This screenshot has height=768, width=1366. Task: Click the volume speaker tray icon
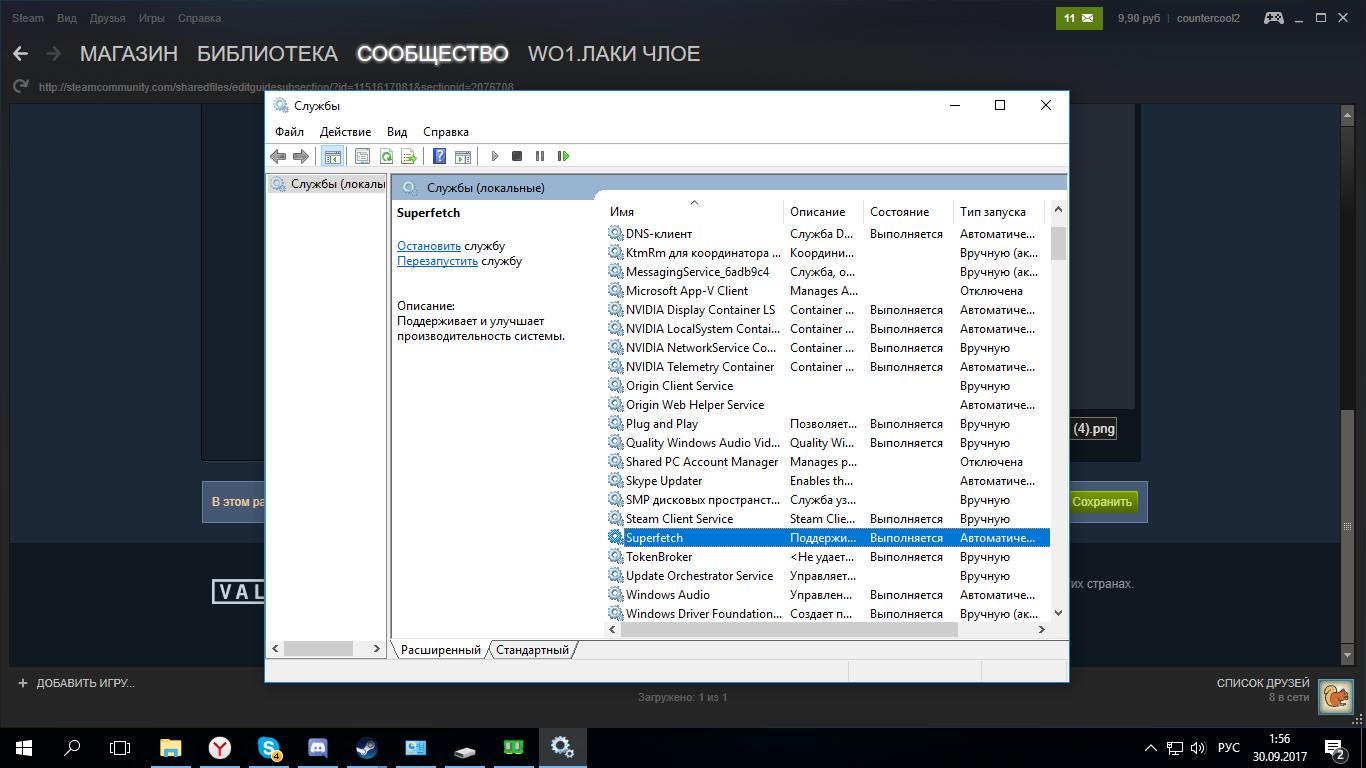(1198, 748)
